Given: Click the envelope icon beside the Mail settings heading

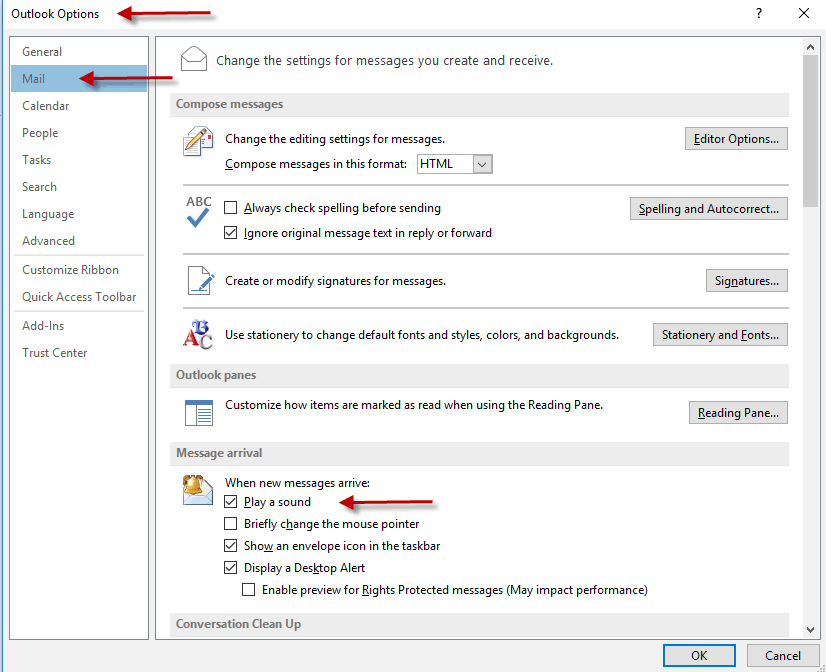Looking at the screenshot, I should click(x=193, y=59).
